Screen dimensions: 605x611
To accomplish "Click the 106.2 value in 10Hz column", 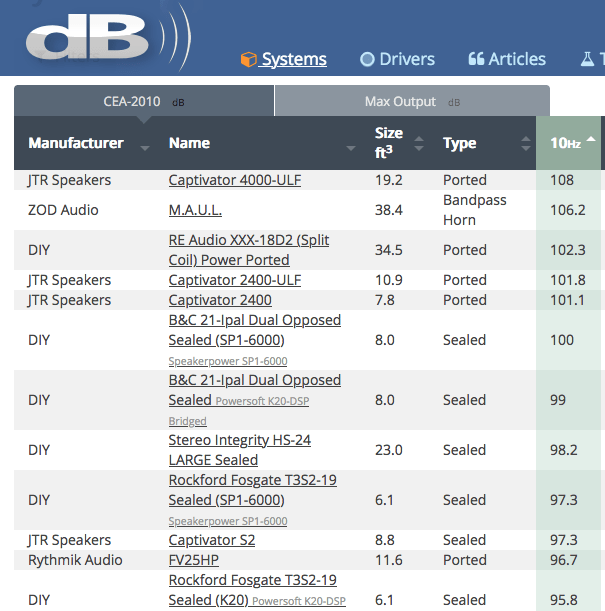I will click(568, 210).
